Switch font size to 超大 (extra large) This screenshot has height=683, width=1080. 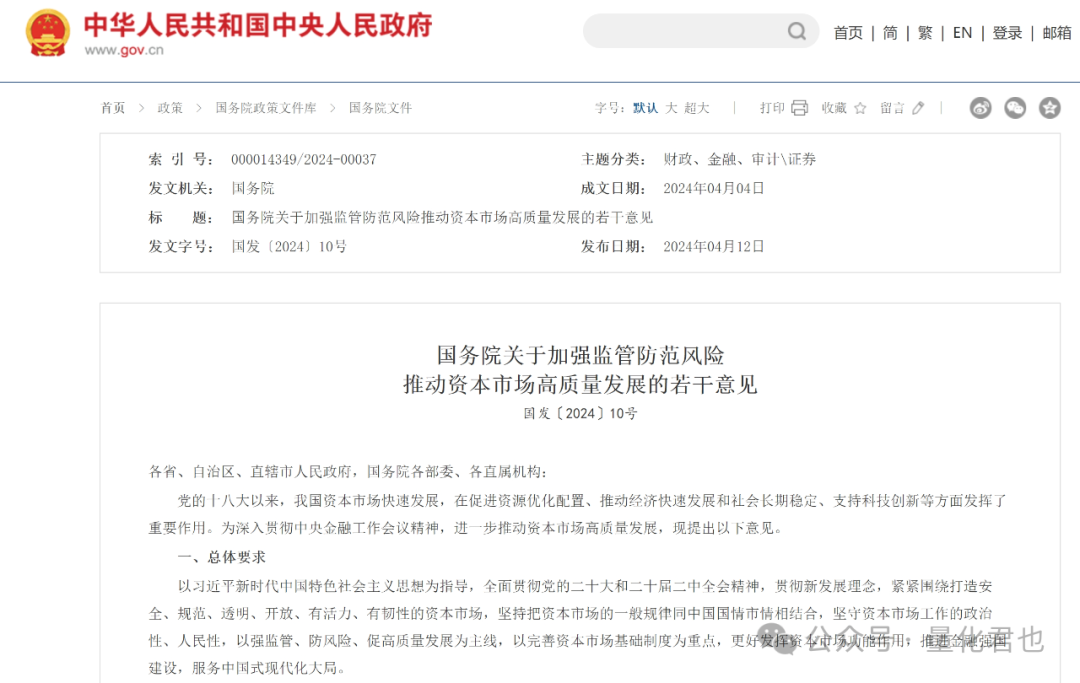click(x=697, y=107)
